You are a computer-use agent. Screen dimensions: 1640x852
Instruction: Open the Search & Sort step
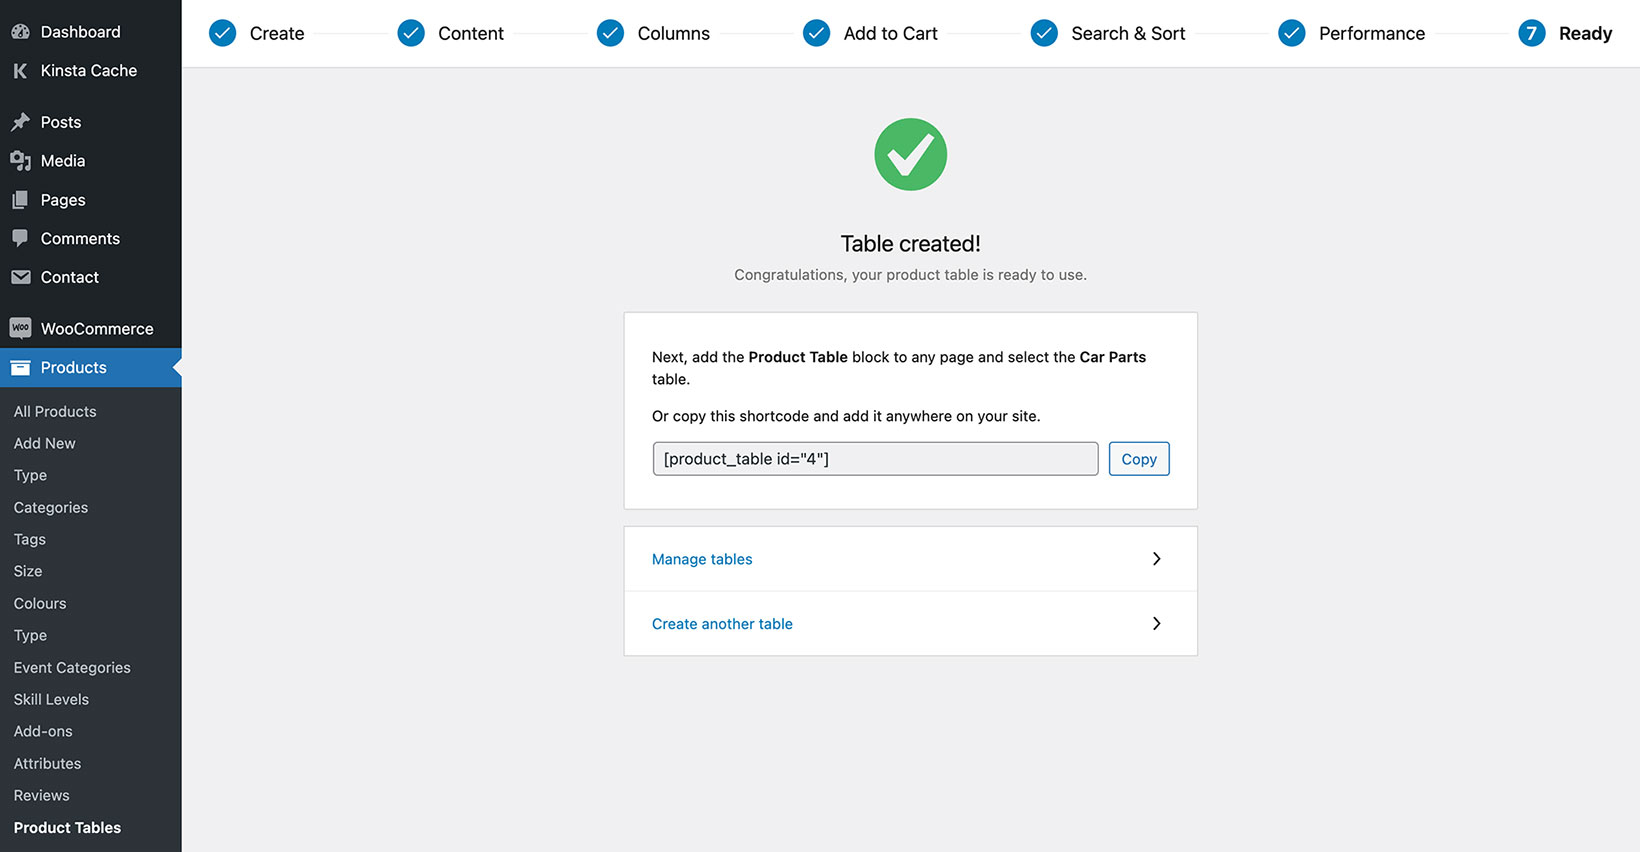tap(1127, 33)
